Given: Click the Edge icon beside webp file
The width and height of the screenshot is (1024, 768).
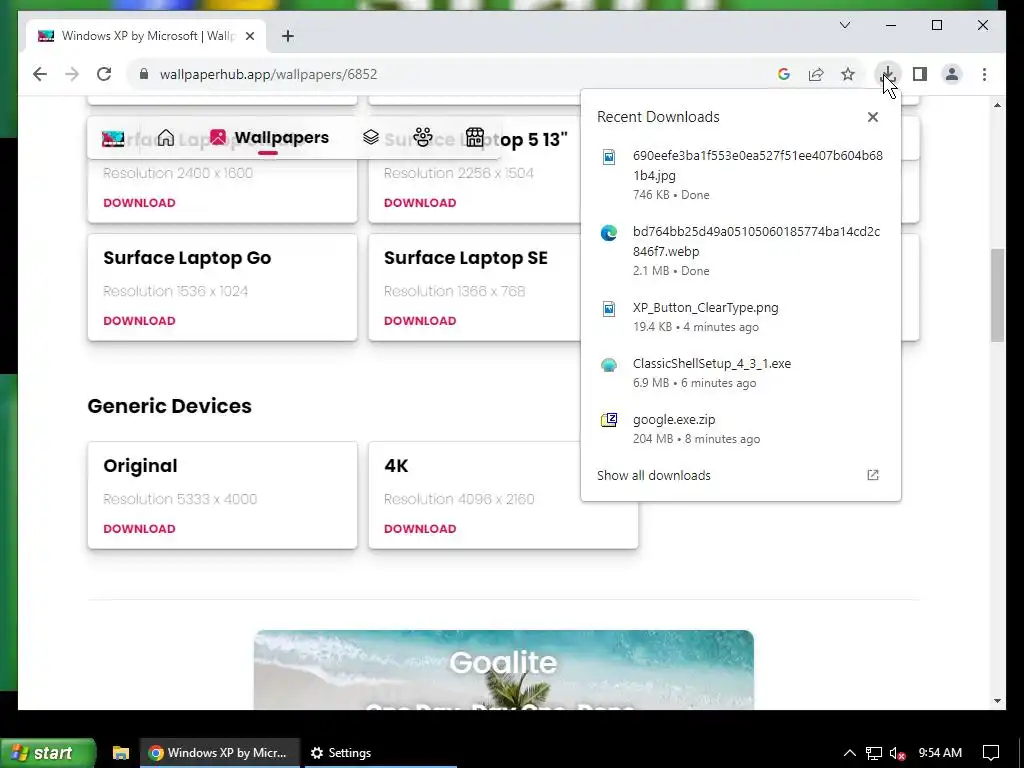Looking at the screenshot, I should (609, 232).
